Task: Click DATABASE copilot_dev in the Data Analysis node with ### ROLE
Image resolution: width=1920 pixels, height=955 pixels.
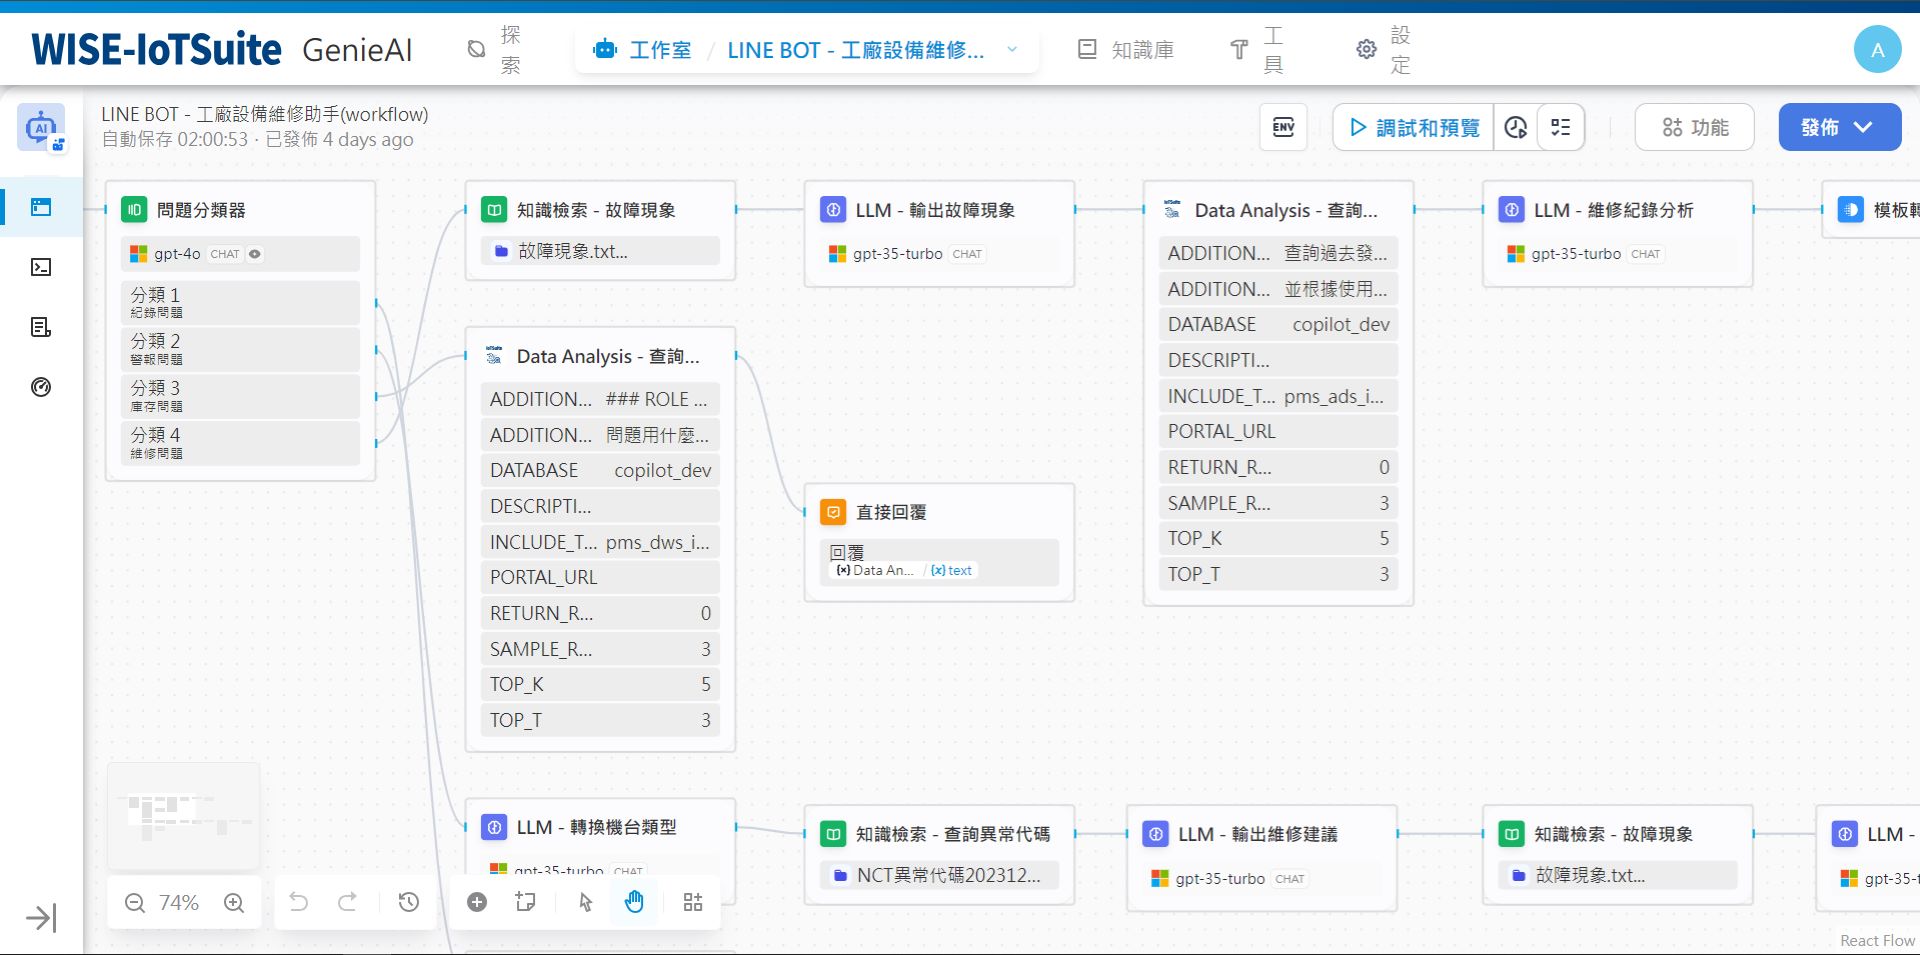Action: pyautogui.click(x=600, y=470)
